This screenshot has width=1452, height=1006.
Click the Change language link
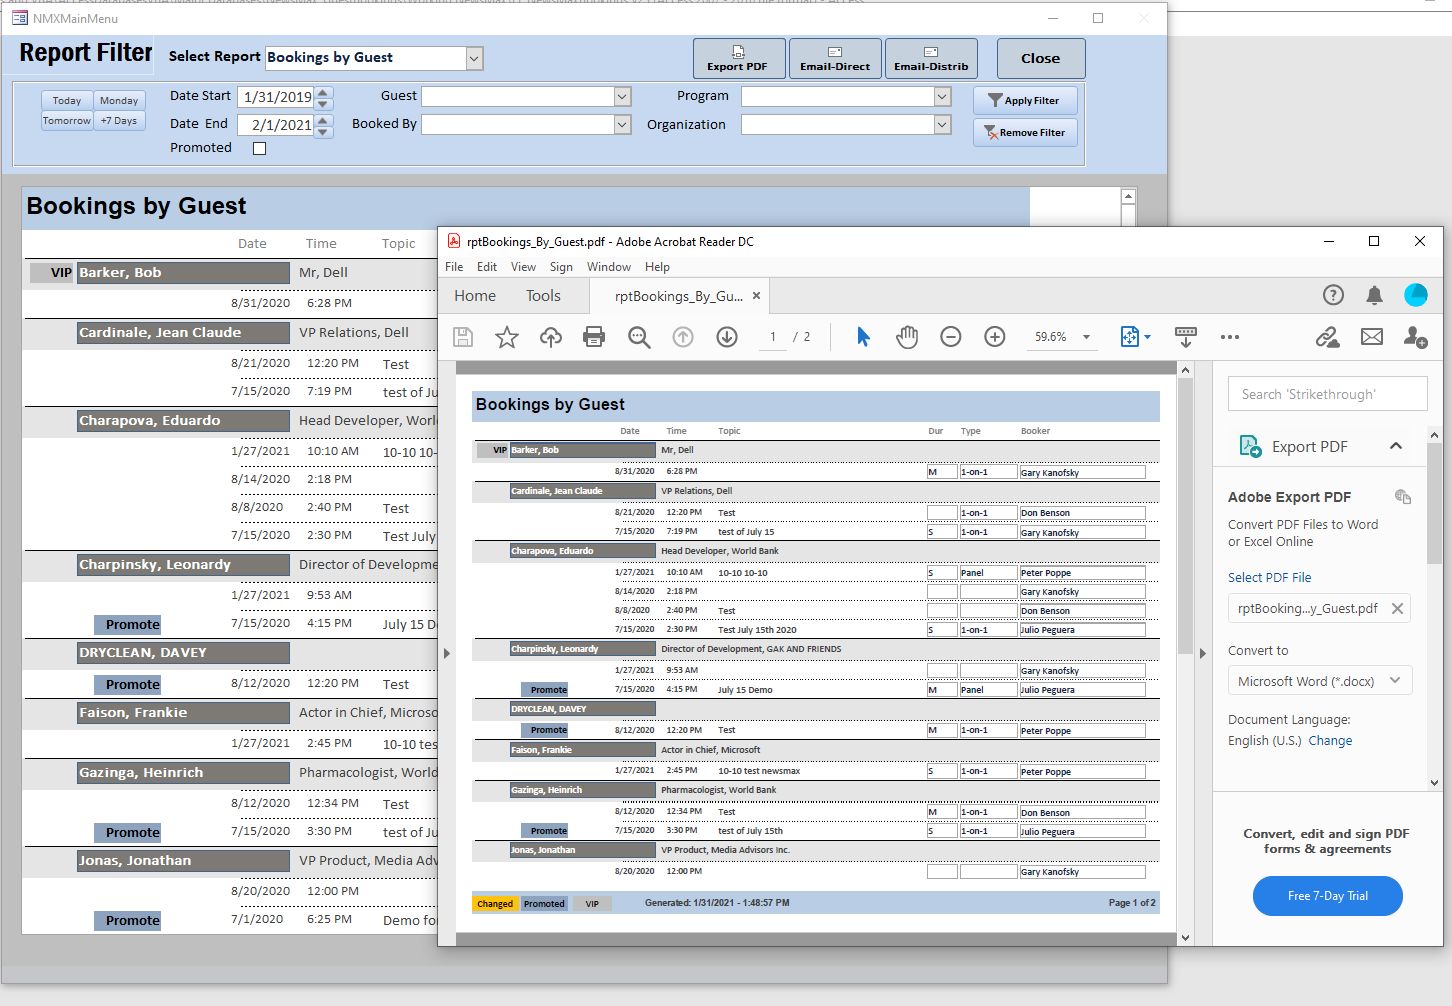[x=1330, y=740]
